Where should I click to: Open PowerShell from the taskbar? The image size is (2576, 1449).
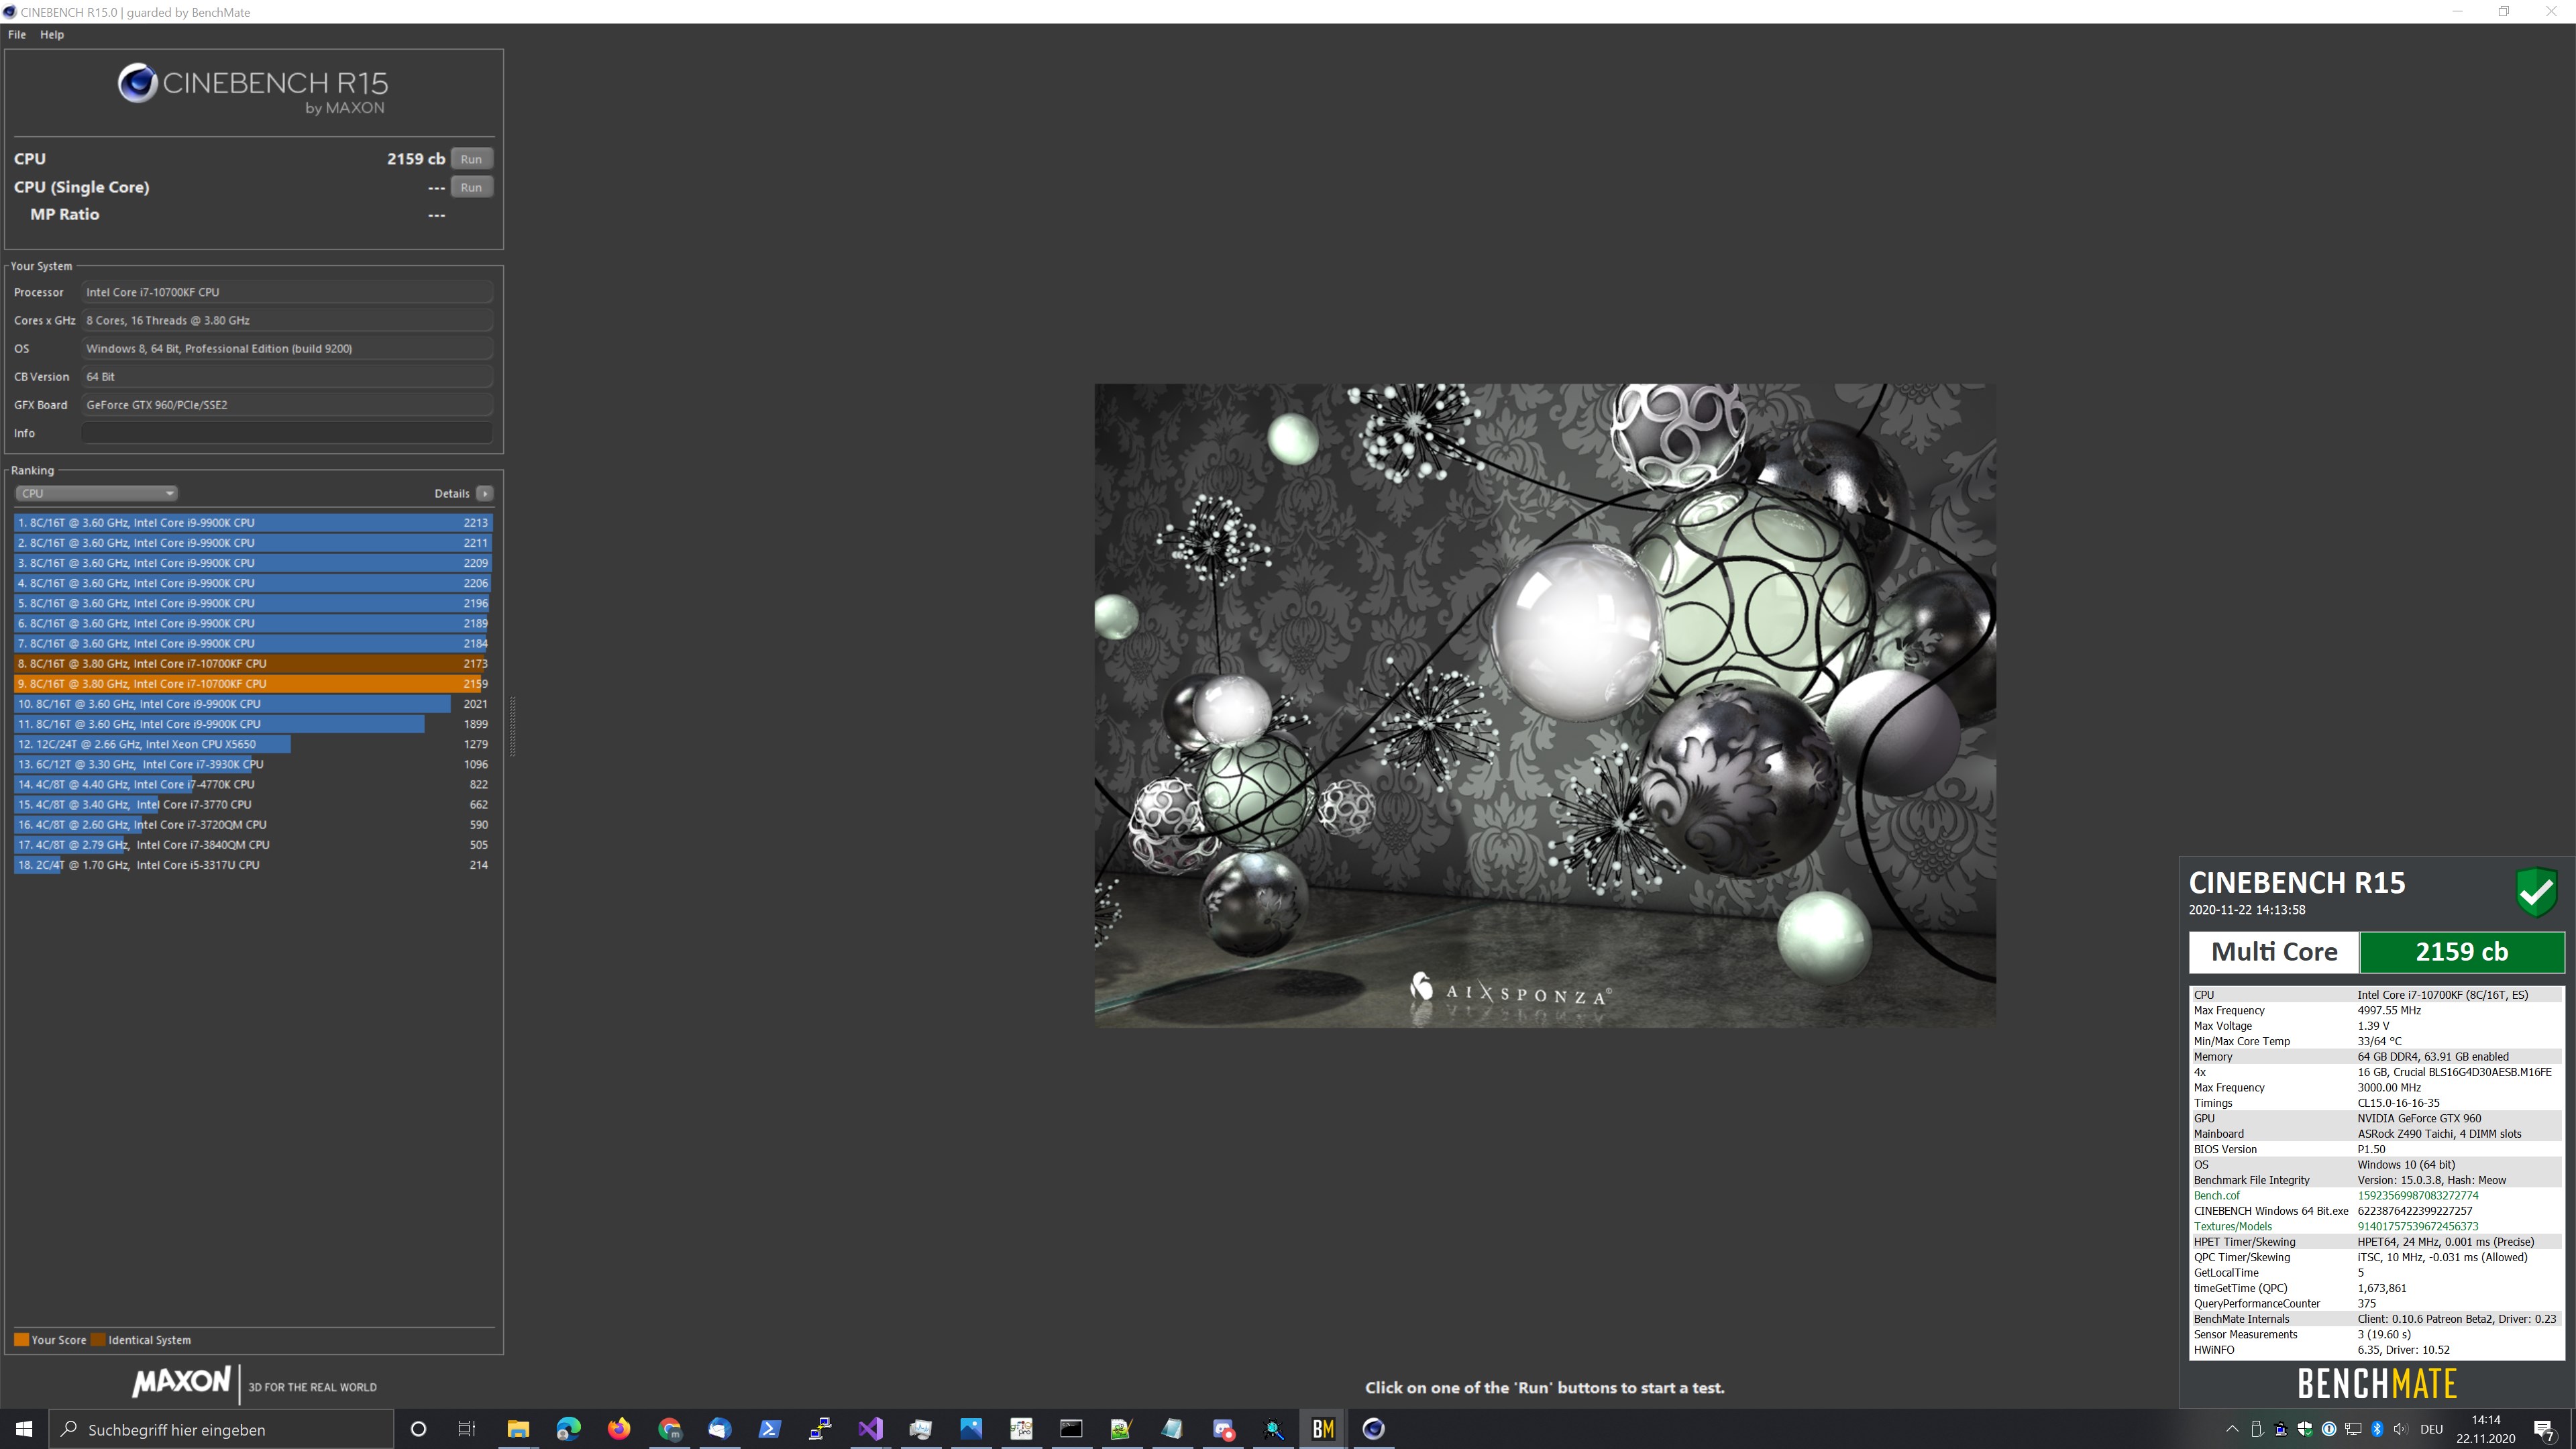click(x=769, y=1429)
